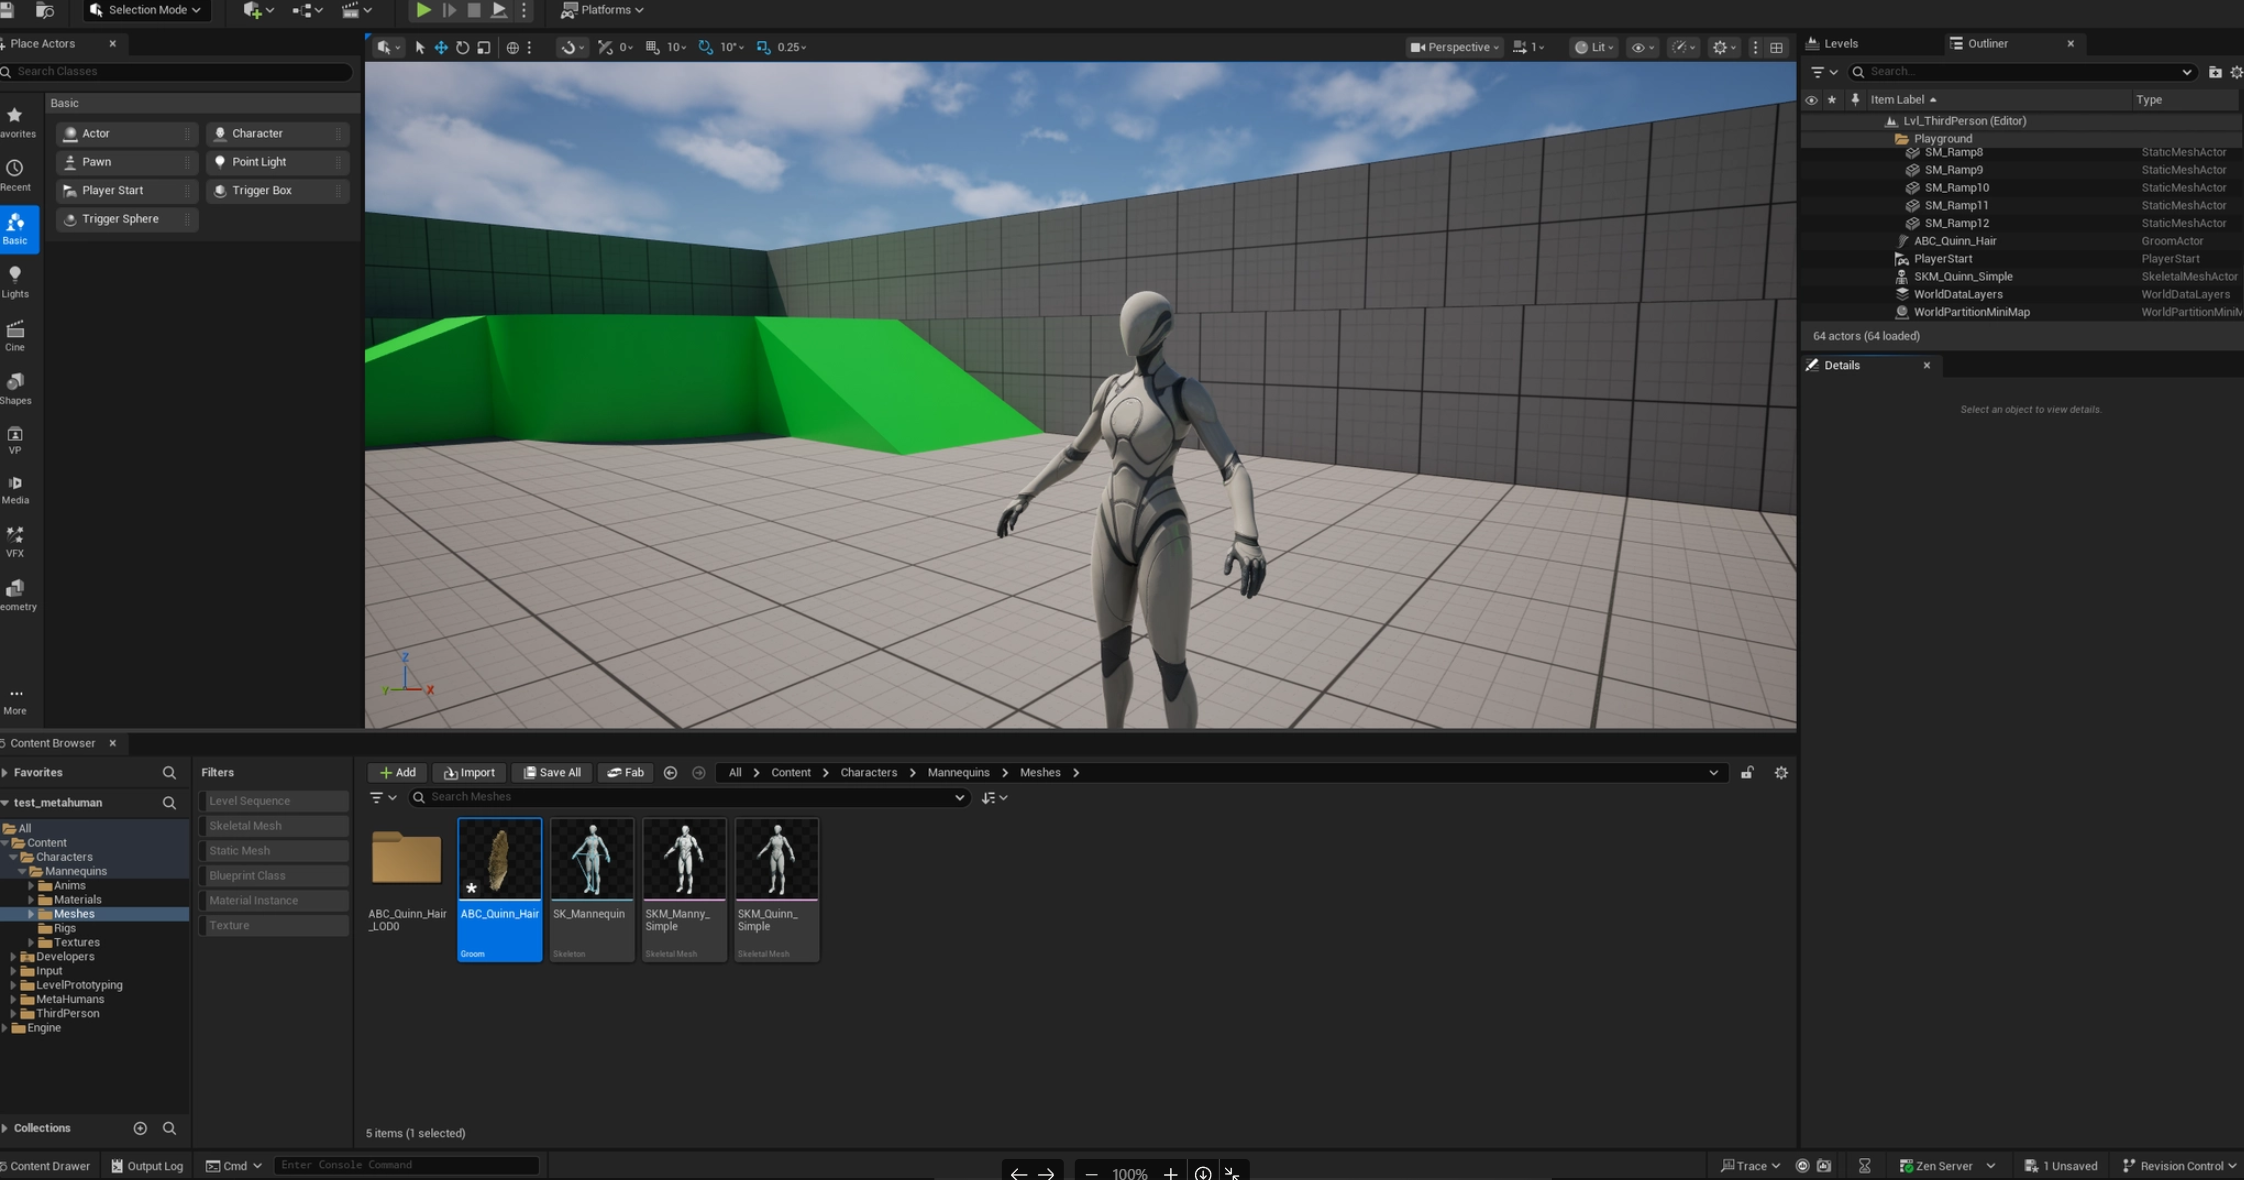Click the Search Meshes input field
The height and width of the screenshot is (1180, 2244).
click(690, 797)
